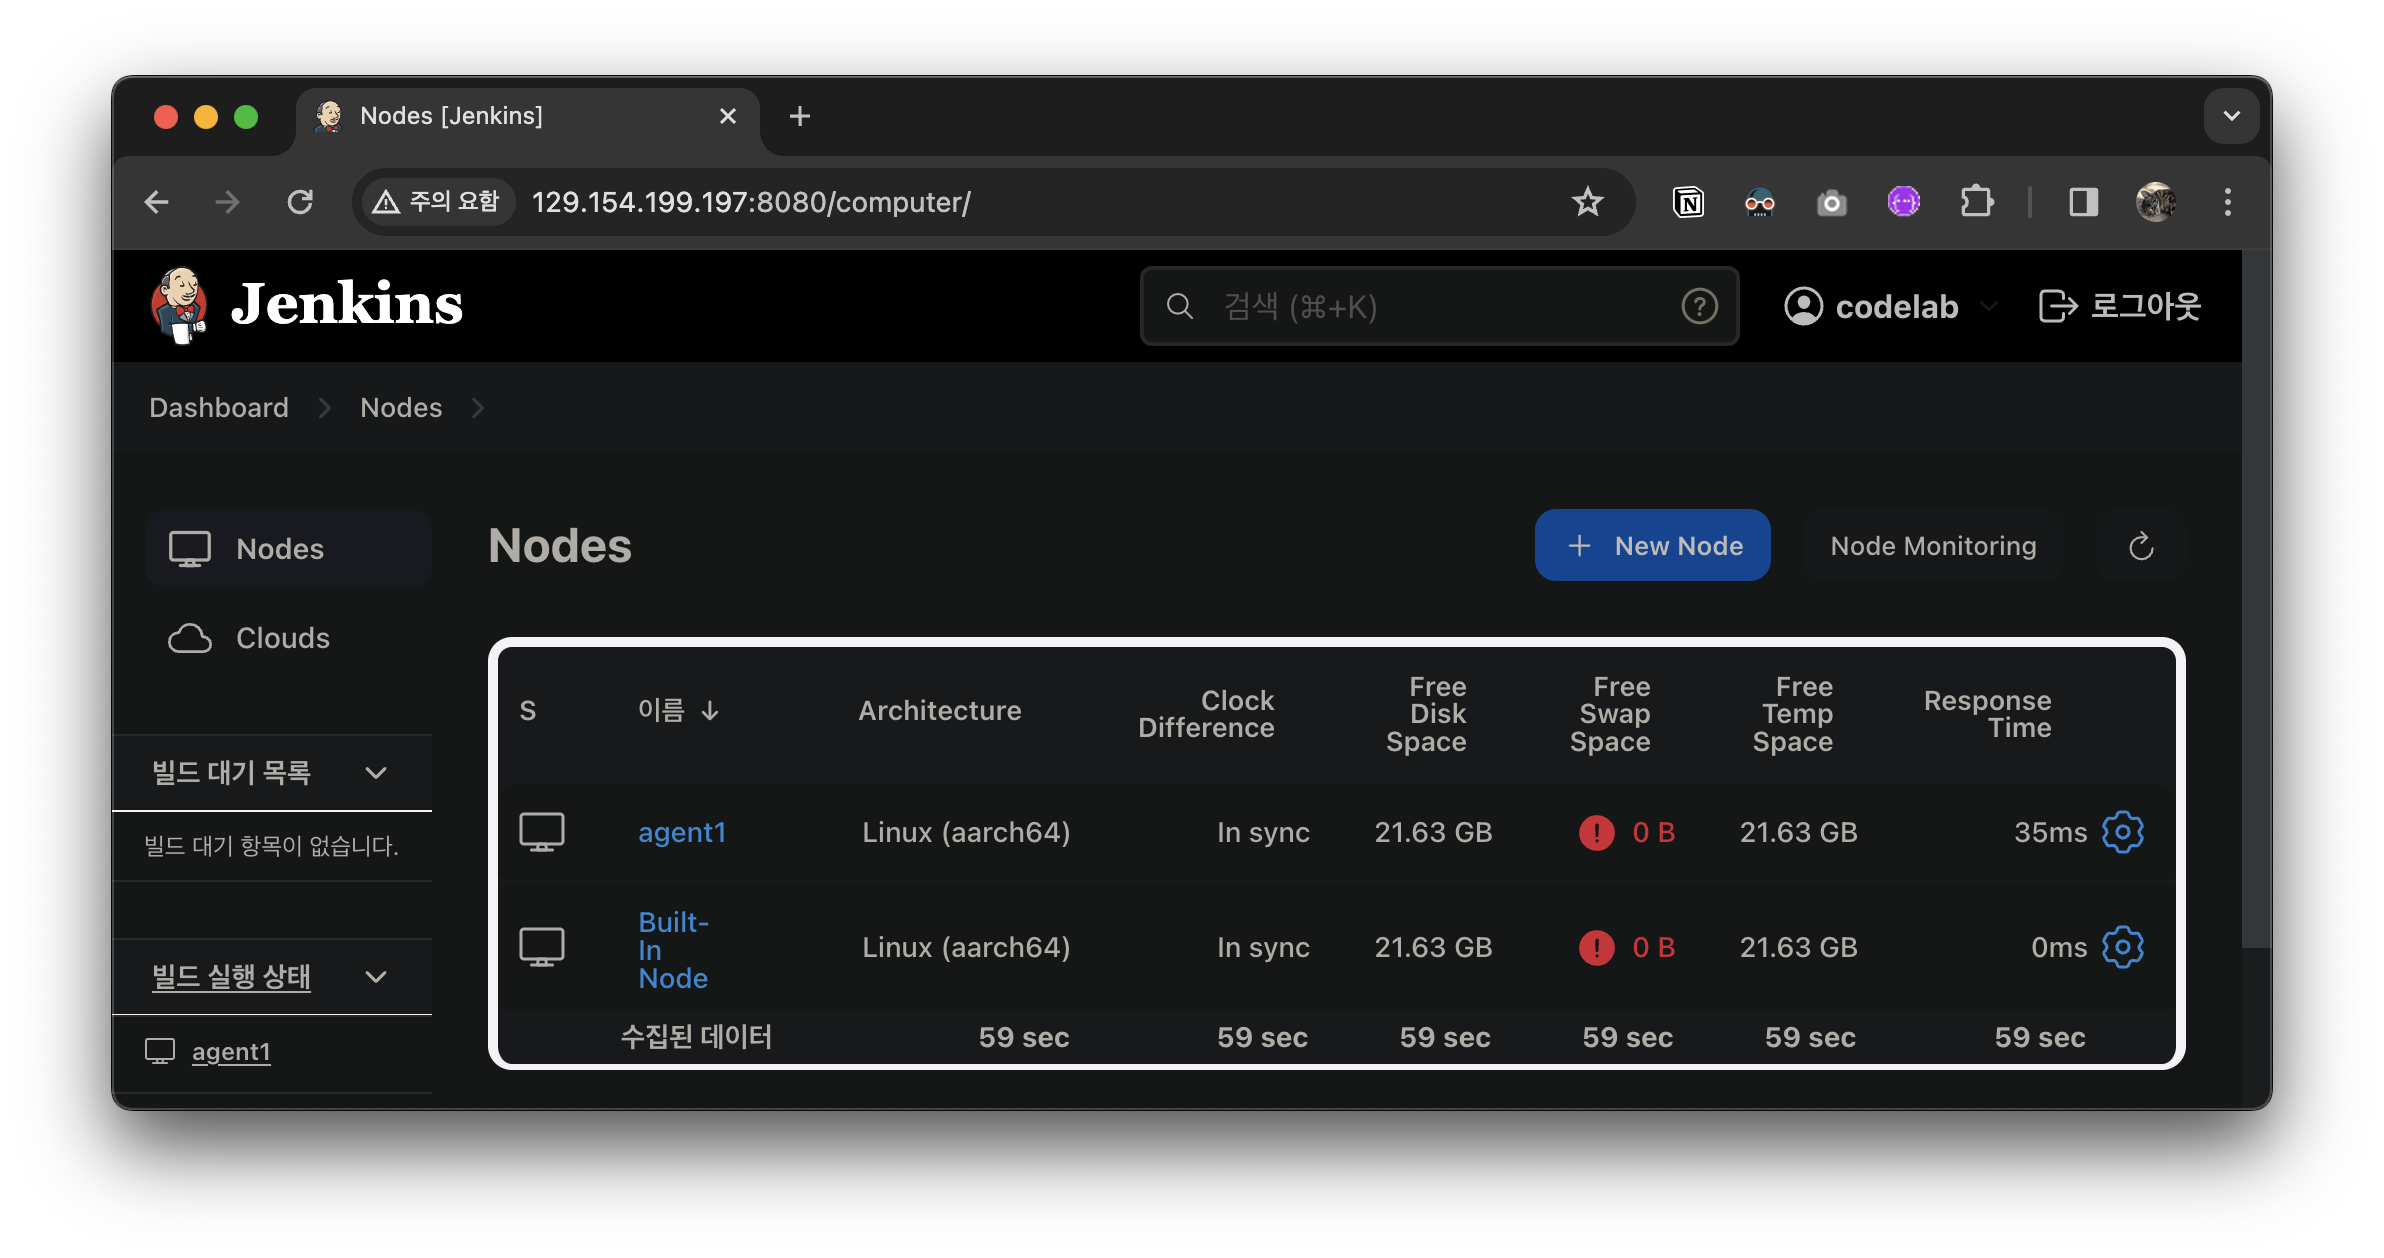Open the agent1 node link in table
Viewport: 2384px width, 1258px height.
(x=682, y=832)
